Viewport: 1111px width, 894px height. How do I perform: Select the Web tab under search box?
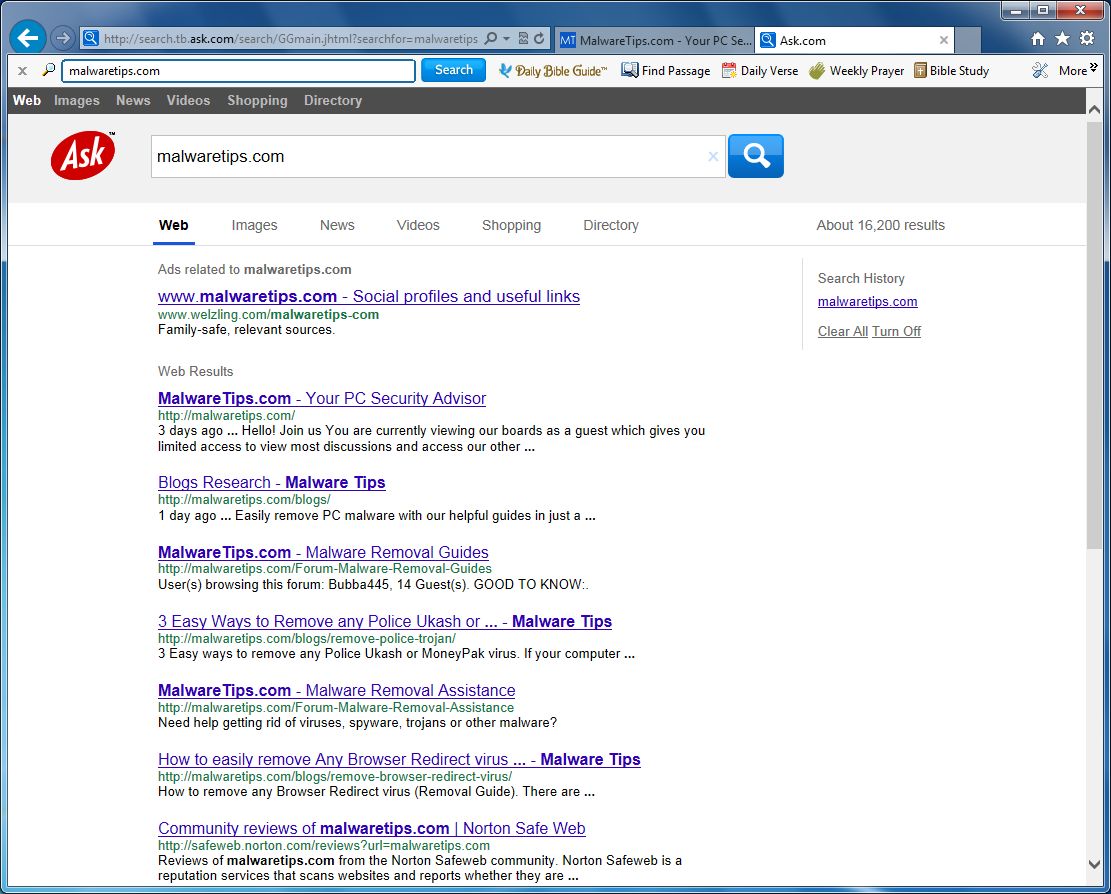(x=174, y=225)
